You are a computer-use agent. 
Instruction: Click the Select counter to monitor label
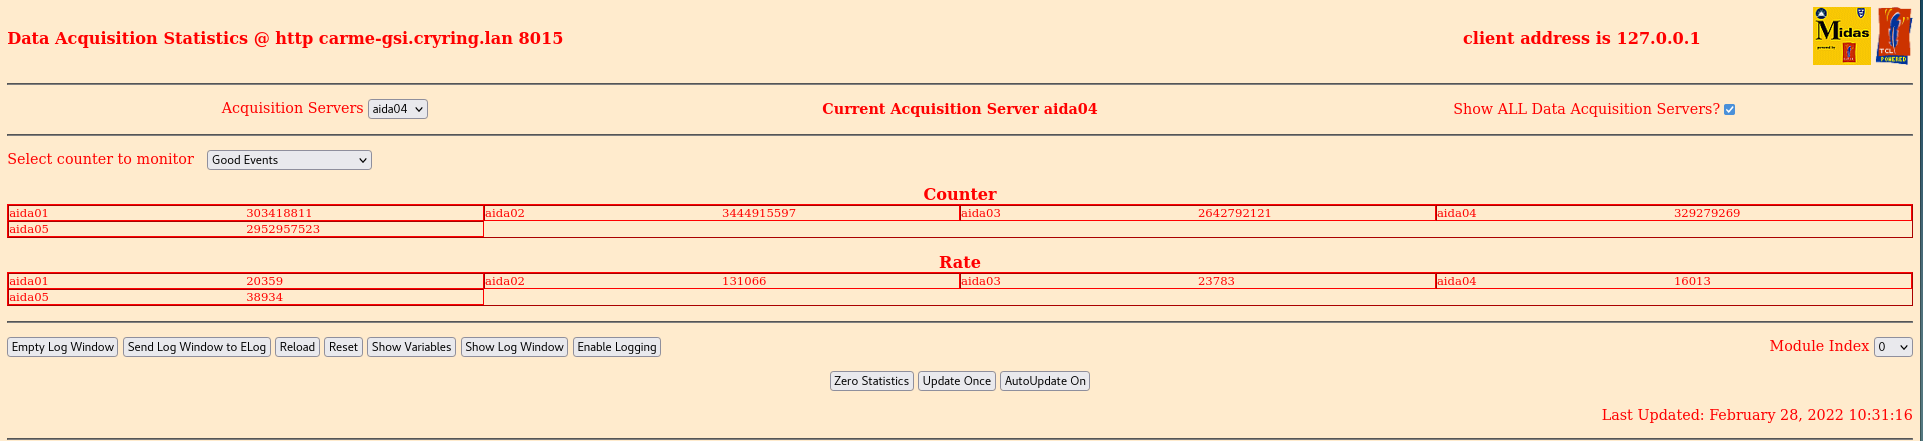click(101, 159)
